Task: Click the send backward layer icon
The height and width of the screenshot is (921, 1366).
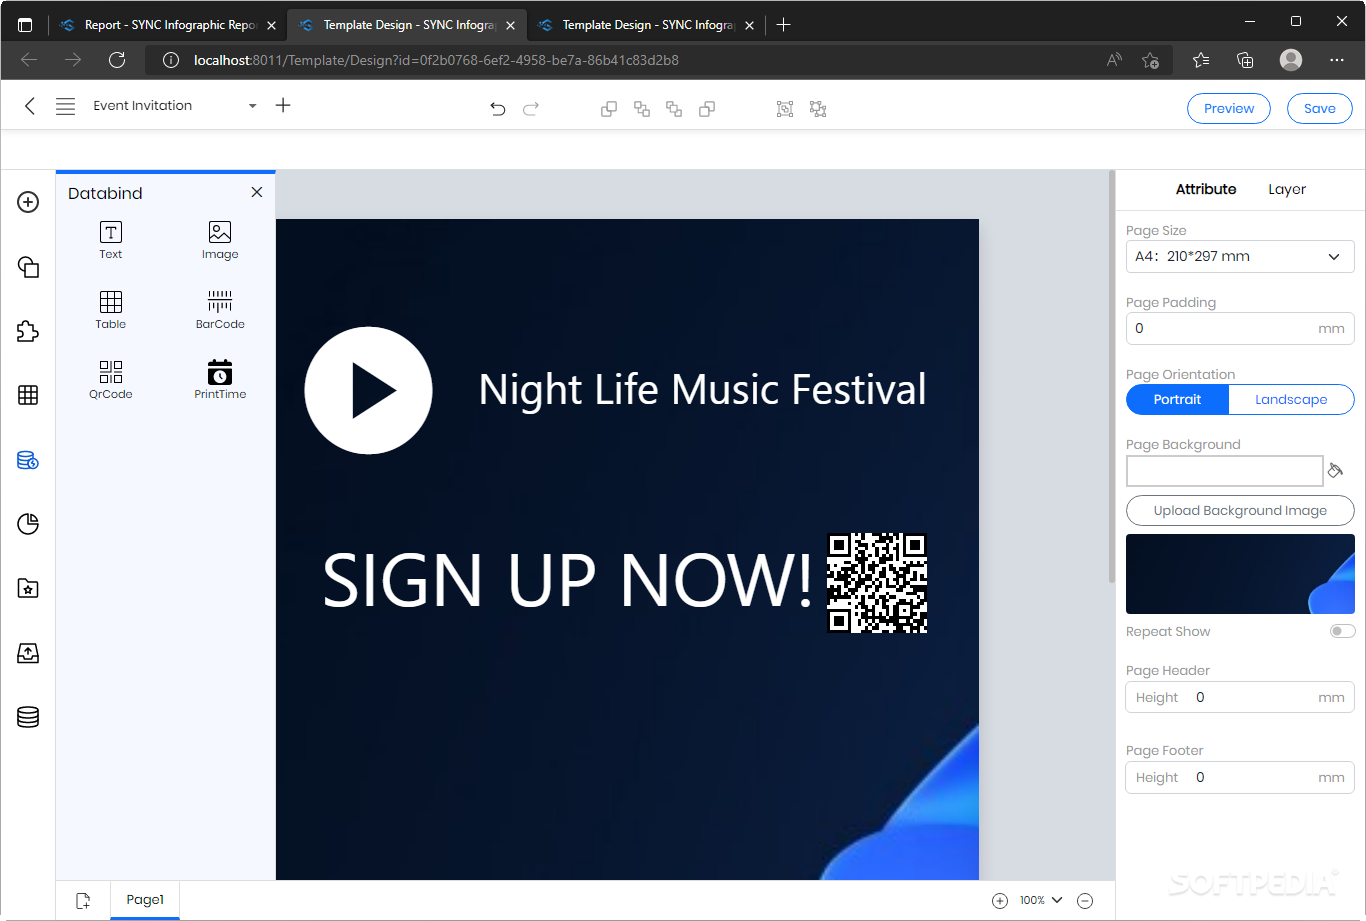Action: coord(674,109)
